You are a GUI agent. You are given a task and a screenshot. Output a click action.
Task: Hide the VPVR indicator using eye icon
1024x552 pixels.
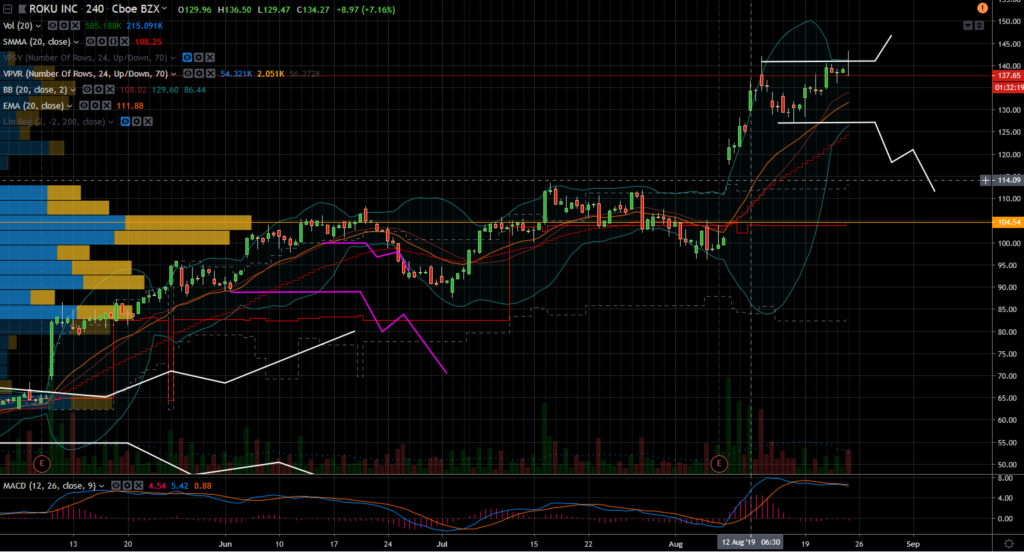click(188, 73)
